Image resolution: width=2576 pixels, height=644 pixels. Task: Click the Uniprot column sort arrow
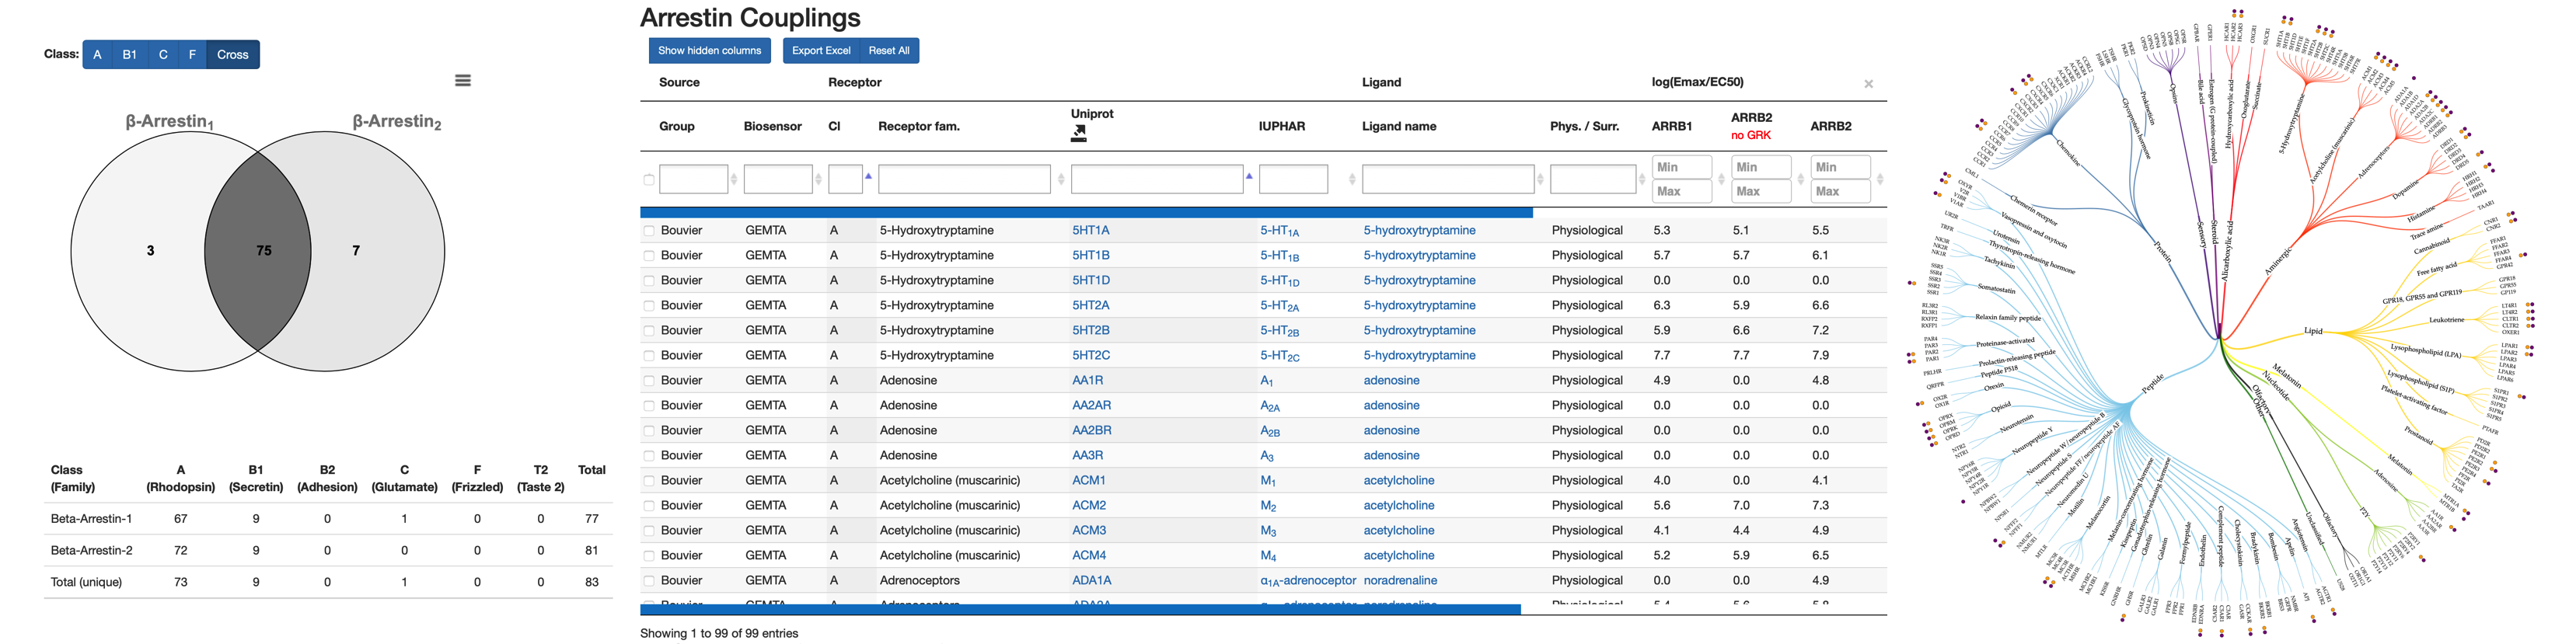coord(1249,176)
